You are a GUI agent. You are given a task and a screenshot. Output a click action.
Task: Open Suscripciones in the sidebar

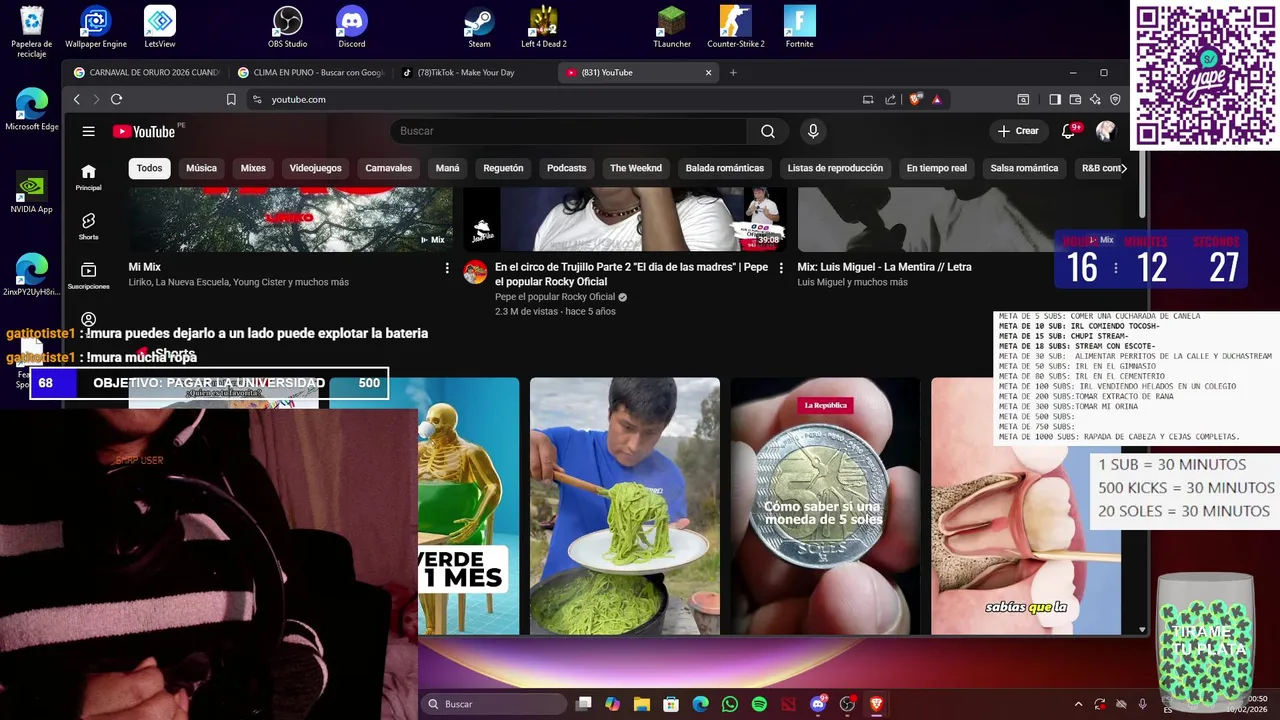tap(89, 276)
